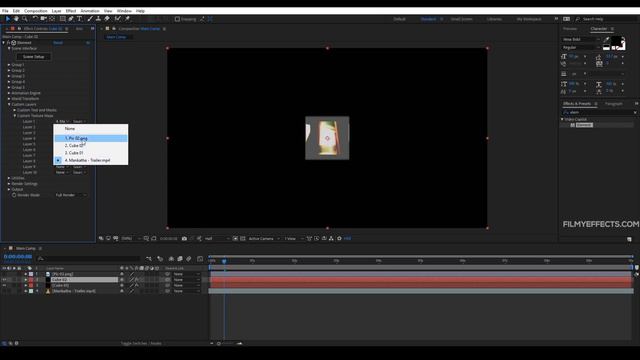Screen dimensions: 640x360
Task: Expand the Animation Engine section
Action: pos(9,93)
